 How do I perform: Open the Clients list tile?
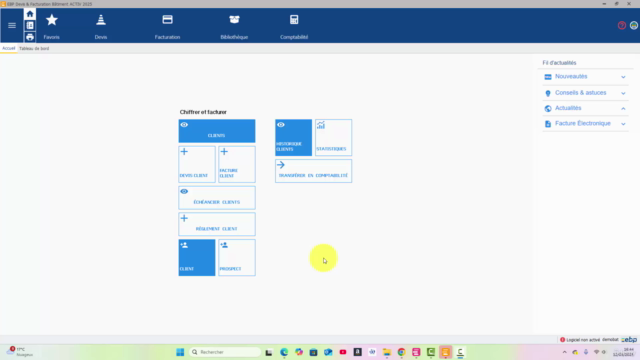point(217,131)
